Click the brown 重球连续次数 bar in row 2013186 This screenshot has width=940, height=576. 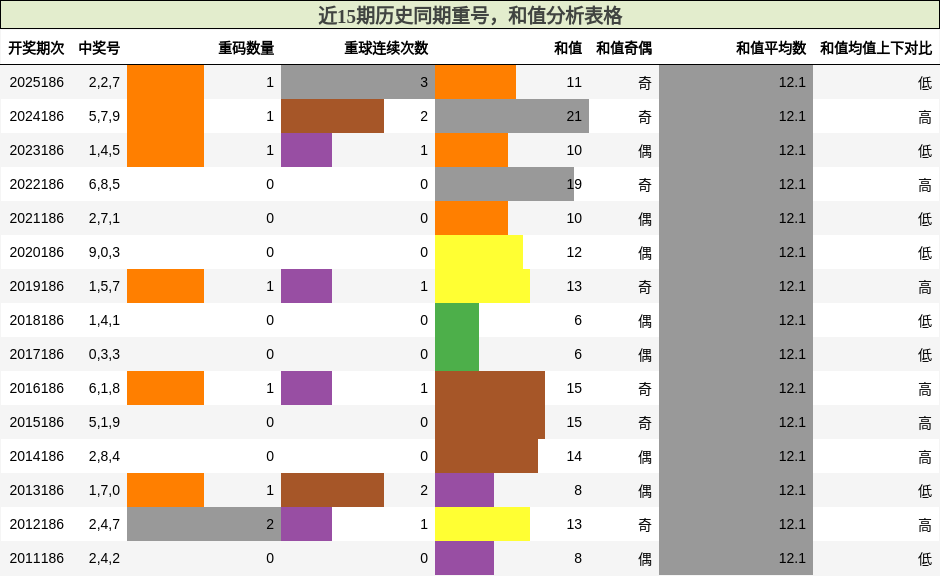tap(332, 490)
